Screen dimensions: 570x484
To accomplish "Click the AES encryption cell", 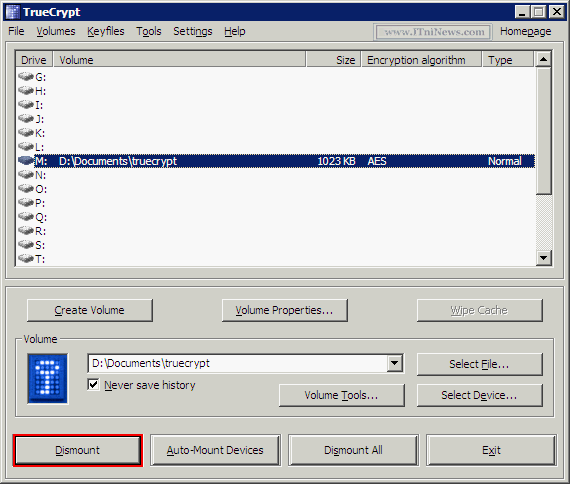I will click(x=377, y=161).
